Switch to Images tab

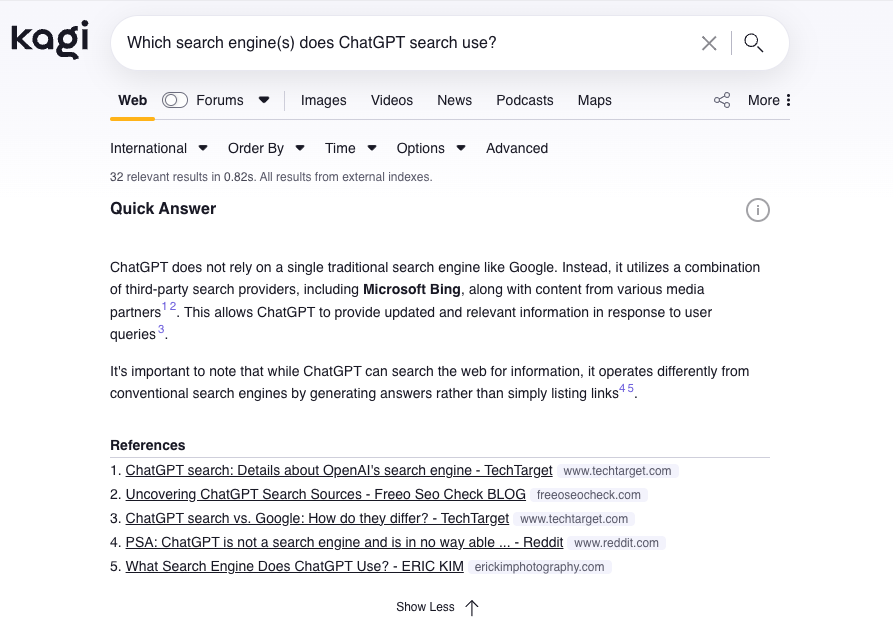(x=323, y=100)
